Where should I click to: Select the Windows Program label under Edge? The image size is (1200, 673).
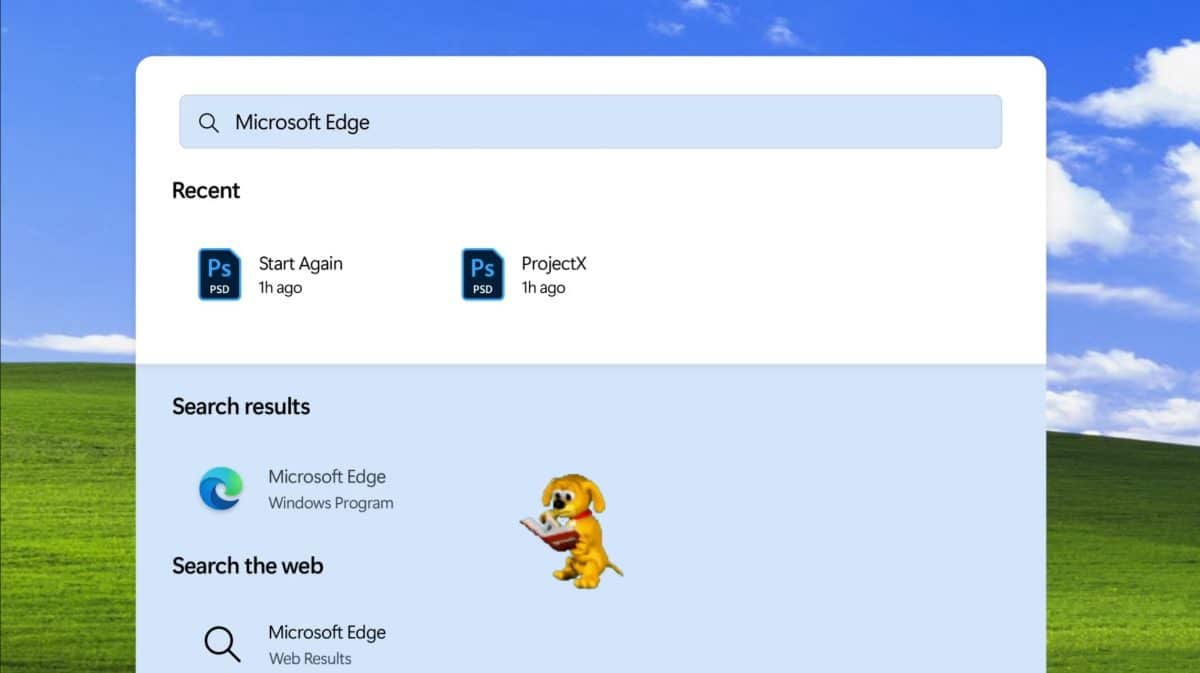[x=330, y=503]
